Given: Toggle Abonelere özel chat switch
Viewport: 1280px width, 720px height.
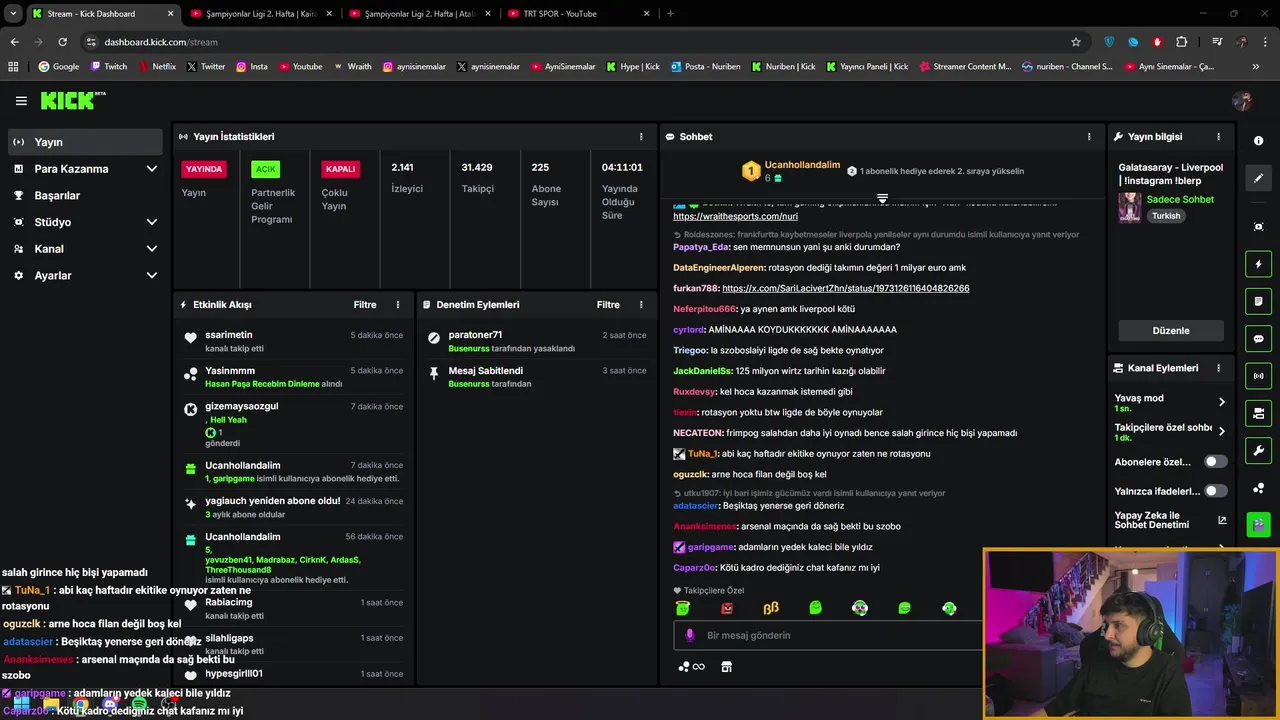Looking at the screenshot, I should click(x=1215, y=462).
